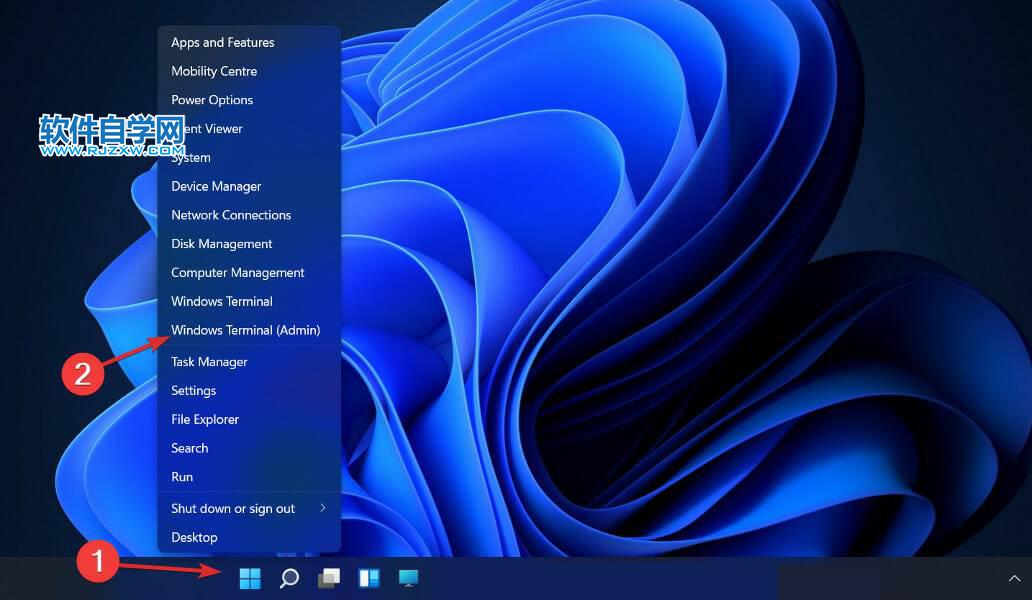Open taskbar Search magnifier icon
The height and width of the screenshot is (600, 1032).
[290, 578]
